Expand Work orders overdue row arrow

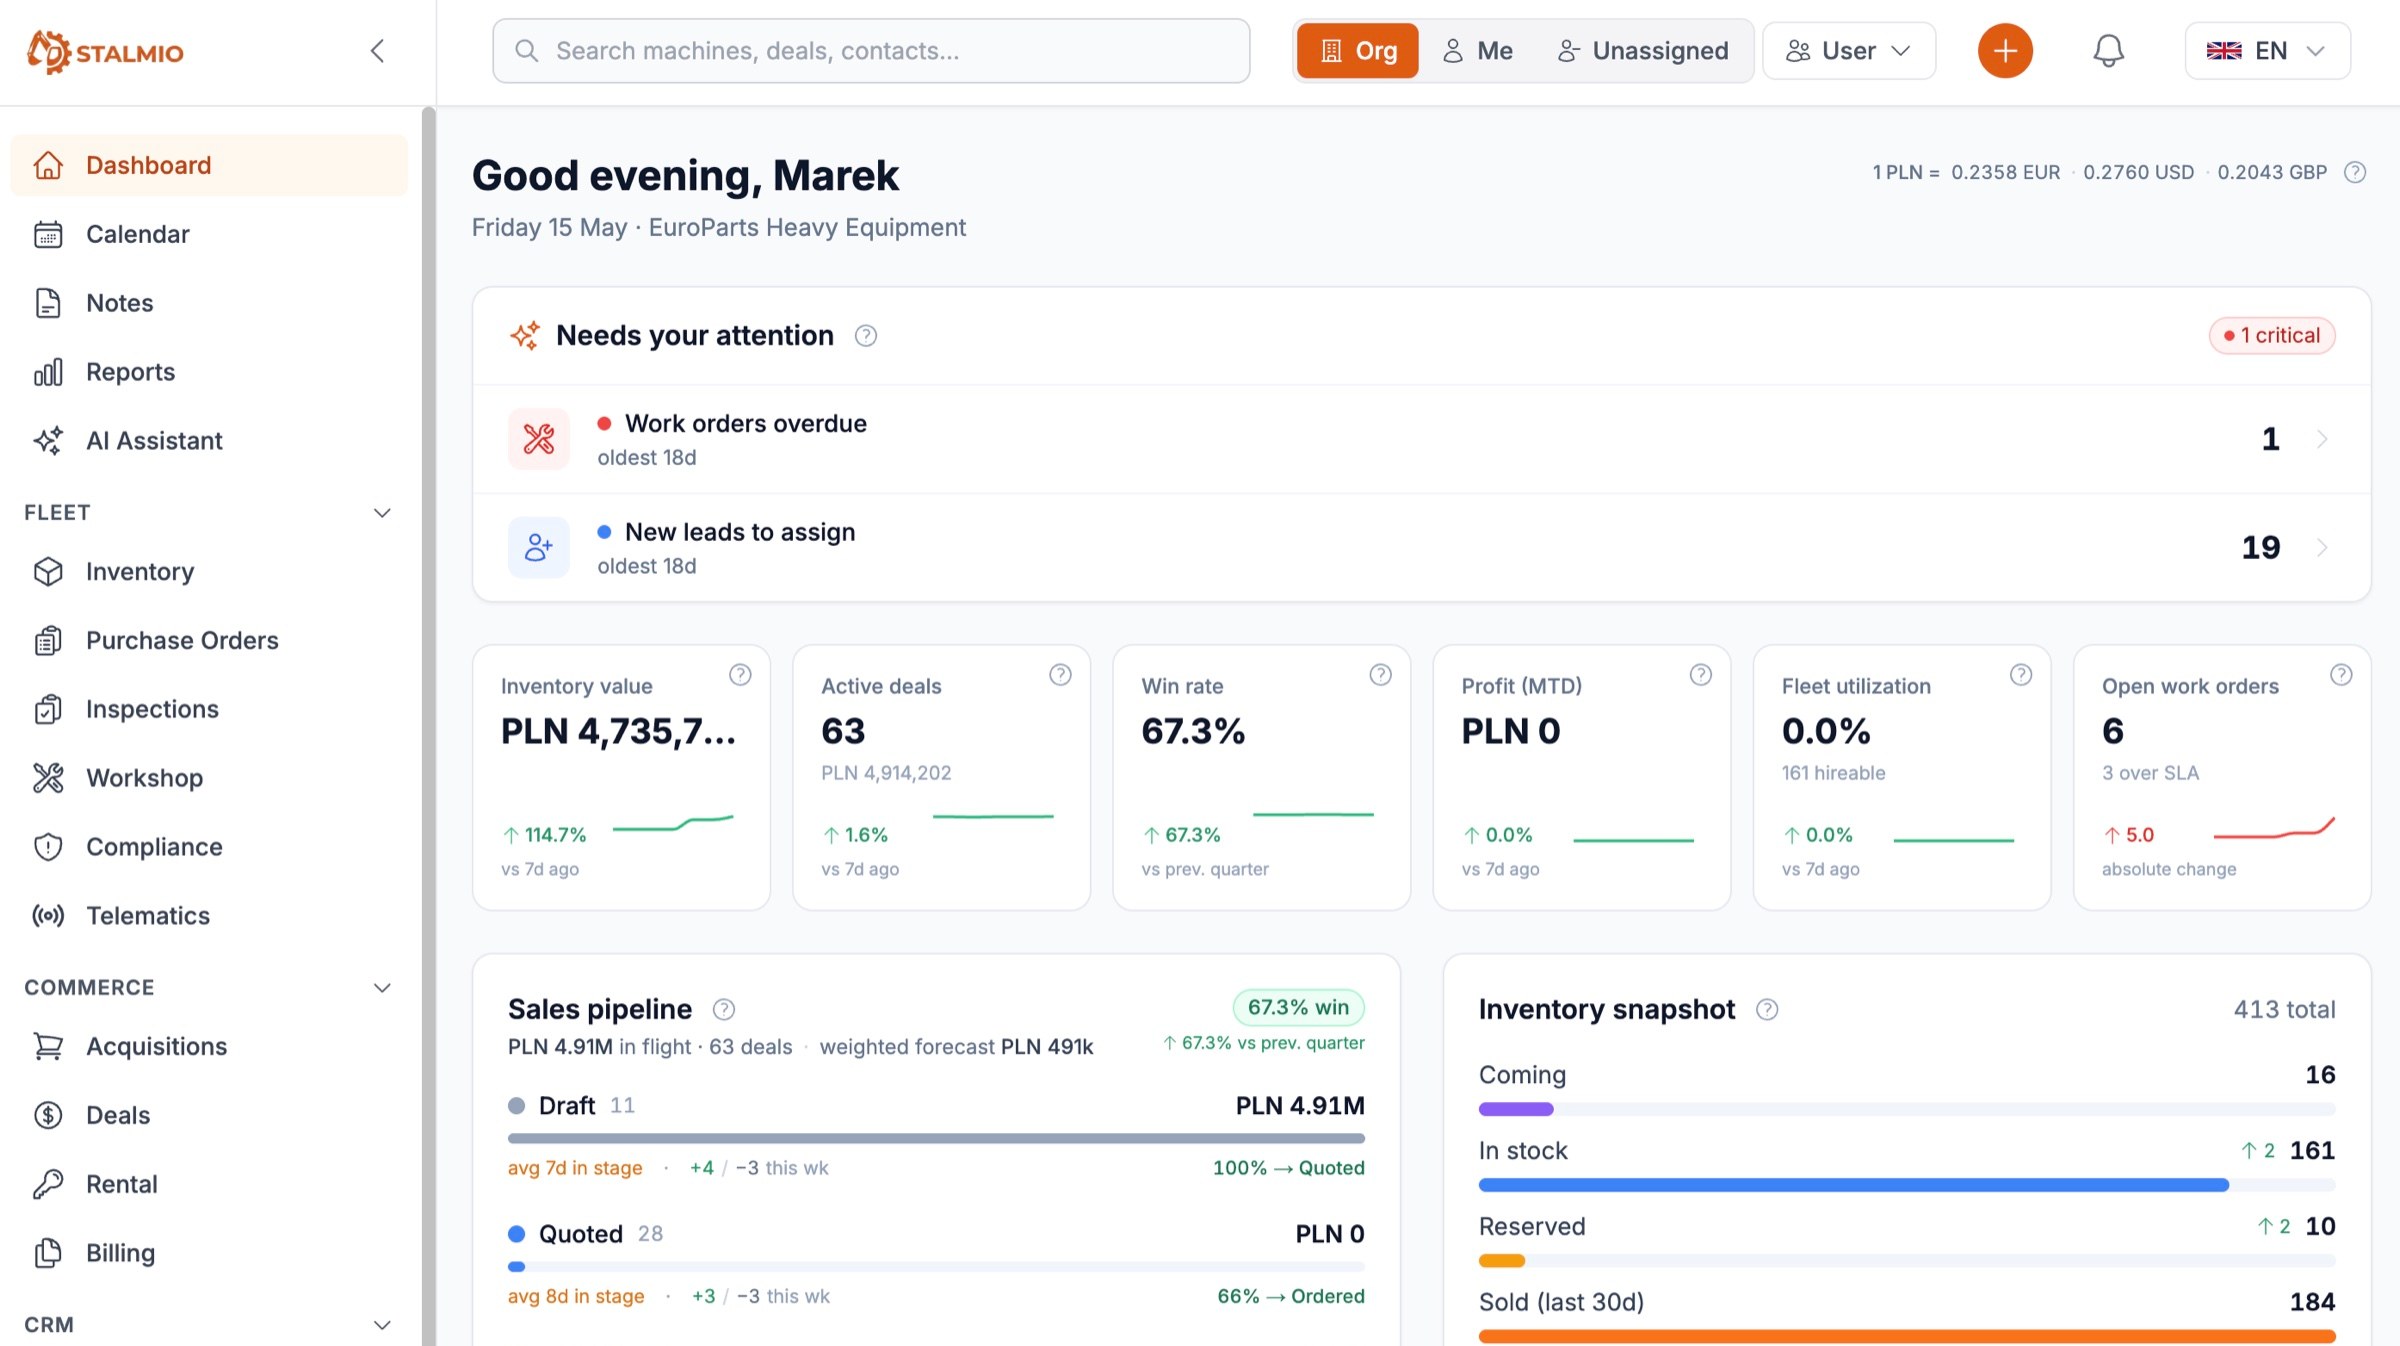coord(2322,439)
